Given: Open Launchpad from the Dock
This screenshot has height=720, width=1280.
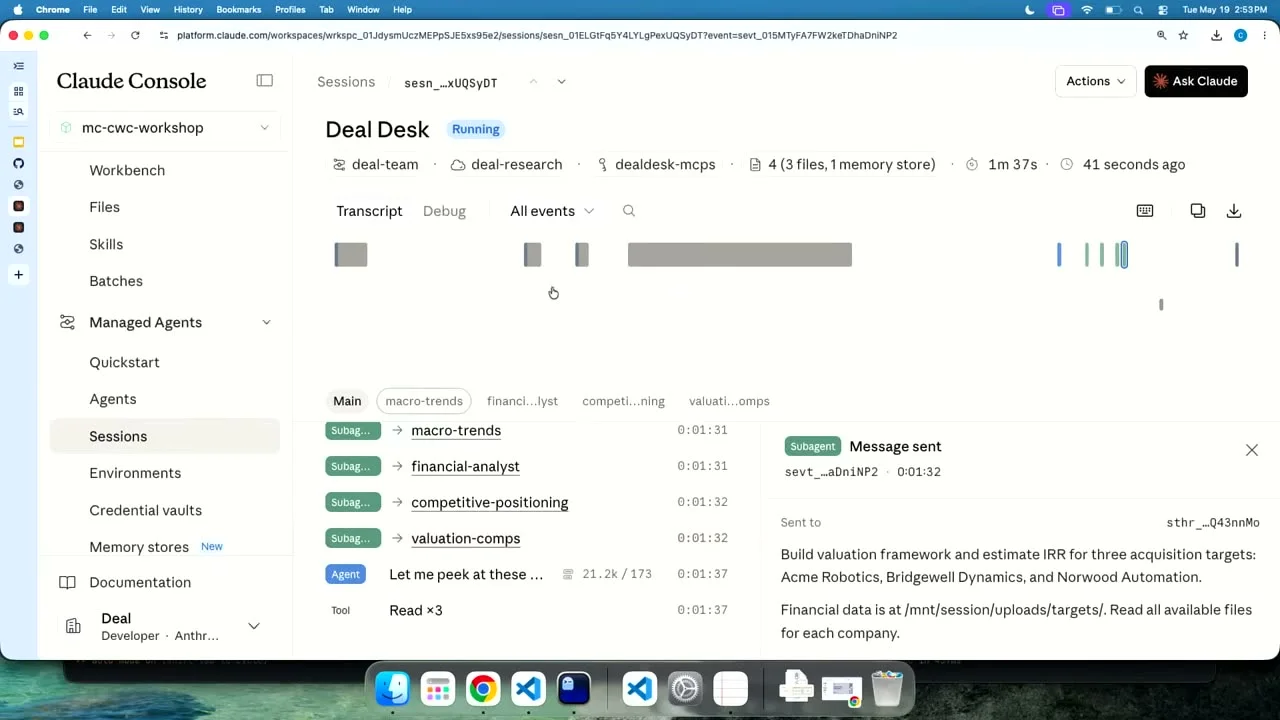Looking at the screenshot, I should [437, 688].
